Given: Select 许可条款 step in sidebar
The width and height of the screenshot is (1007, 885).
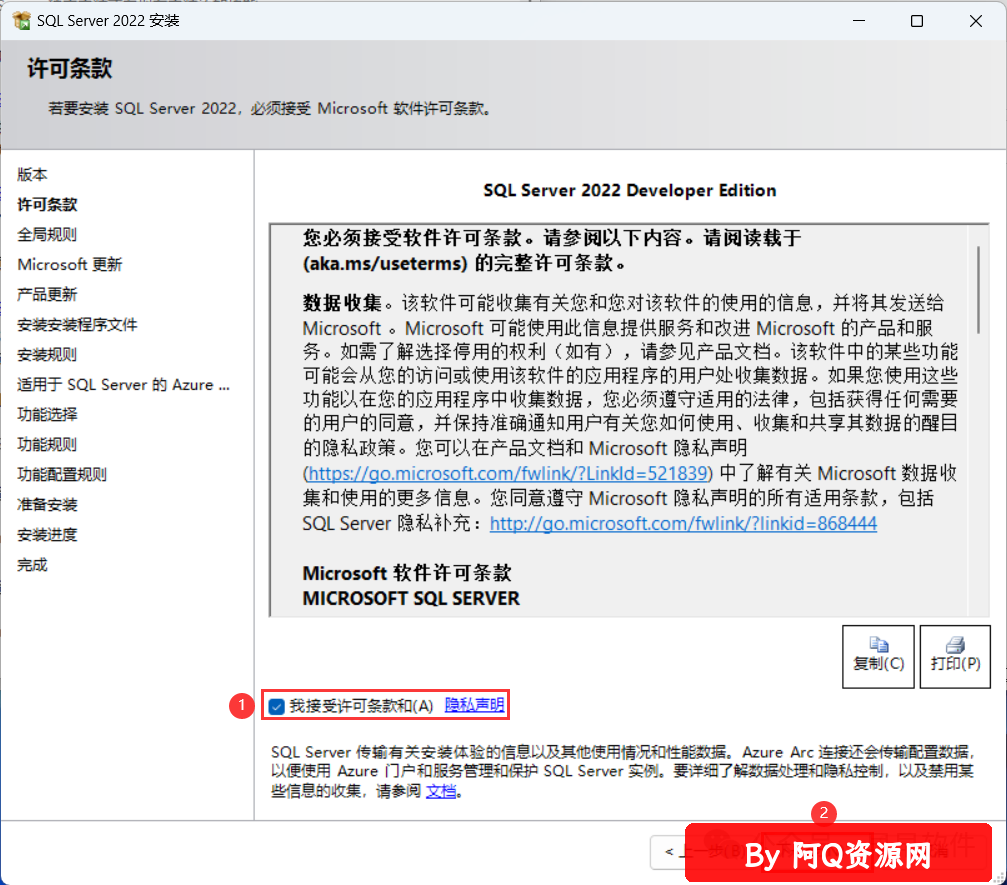Looking at the screenshot, I should click(47, 205).
